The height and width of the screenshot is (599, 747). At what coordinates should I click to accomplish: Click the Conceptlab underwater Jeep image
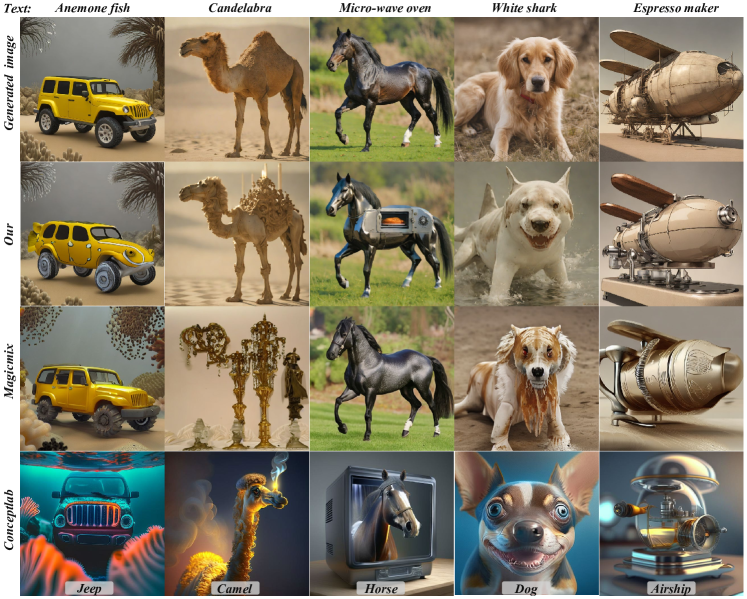(x=92, y=520)
